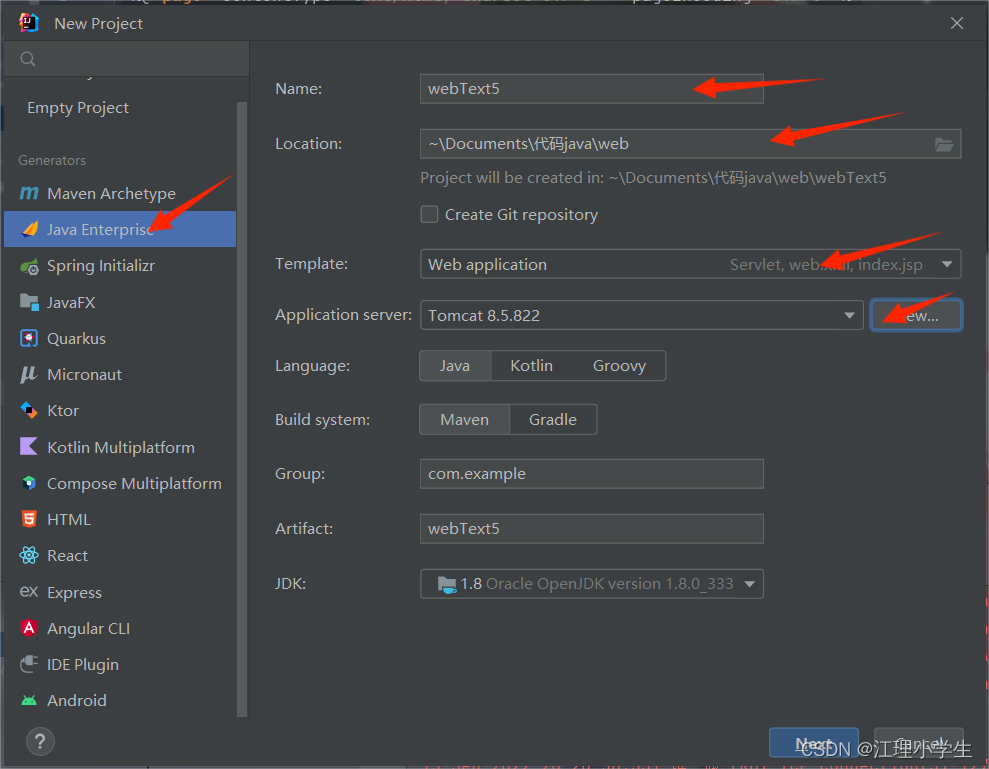Select Compose Multiplatform generator
This screenshot has height=769, width=989.
pos(120,484)
